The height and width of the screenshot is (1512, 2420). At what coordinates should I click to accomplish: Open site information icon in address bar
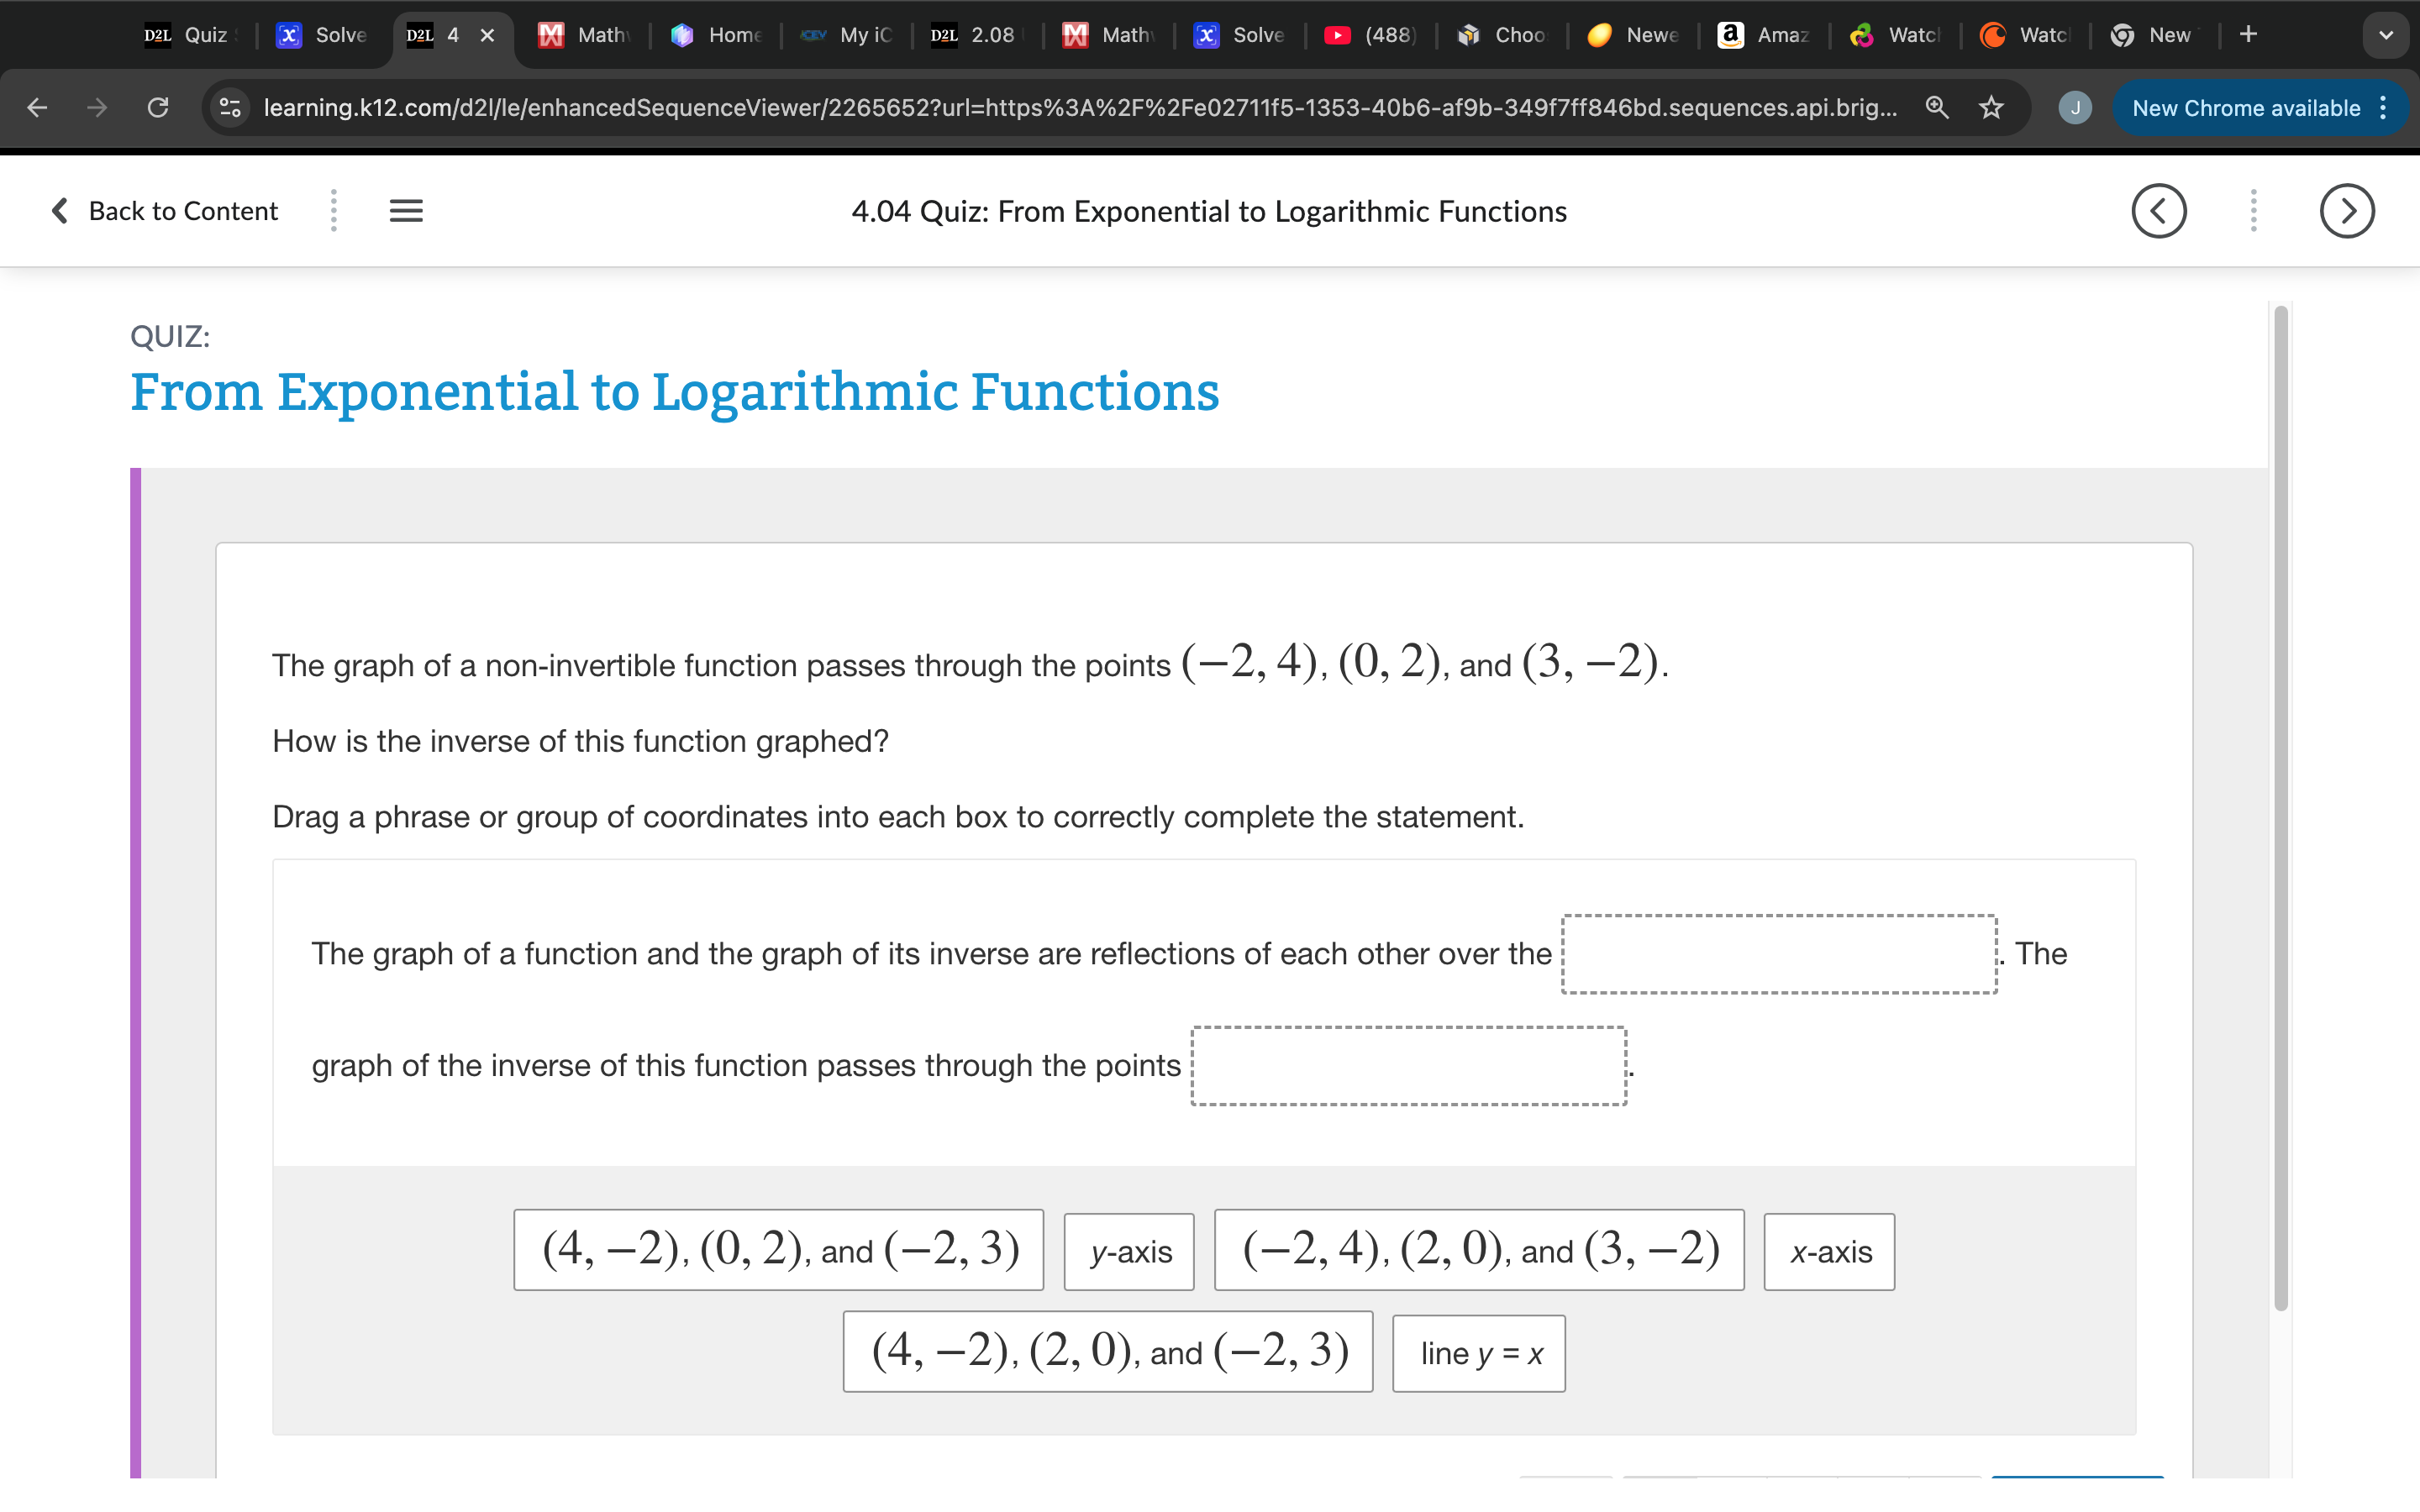[x=230, y=107]
